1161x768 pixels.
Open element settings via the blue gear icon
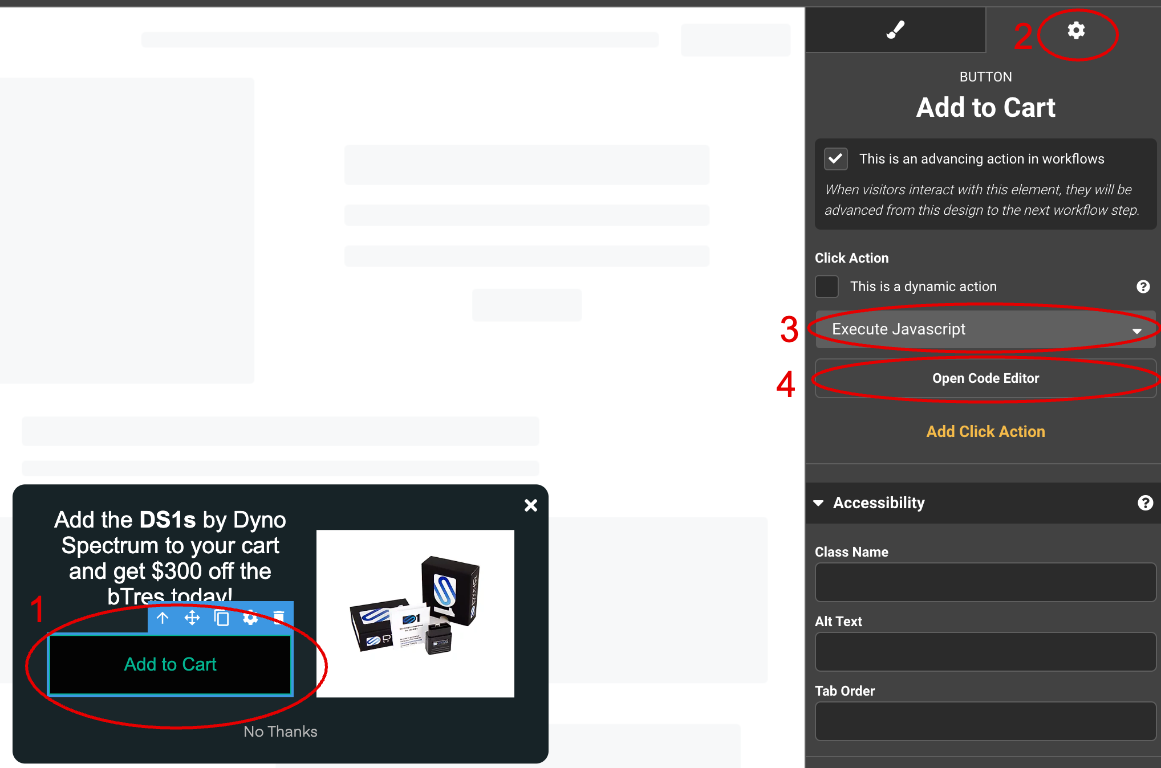click(250, 618)
